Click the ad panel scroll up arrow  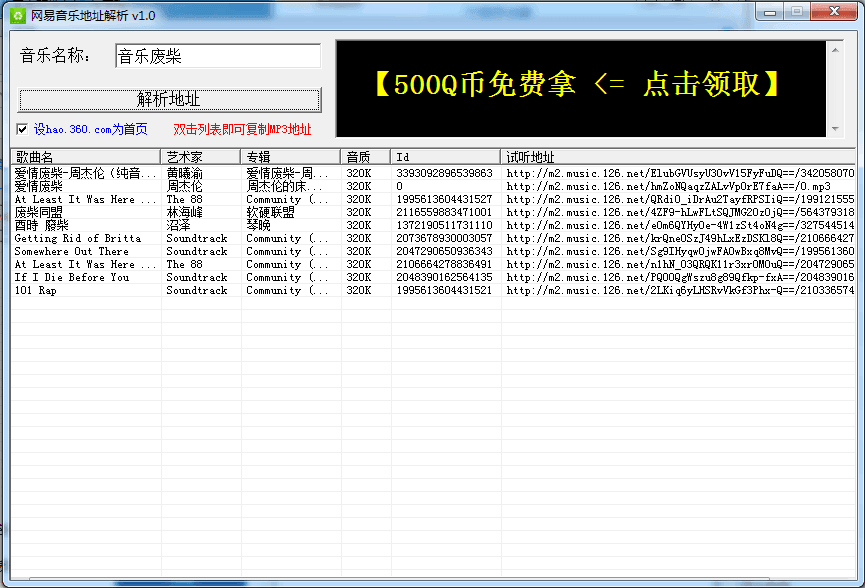[836, 49]
